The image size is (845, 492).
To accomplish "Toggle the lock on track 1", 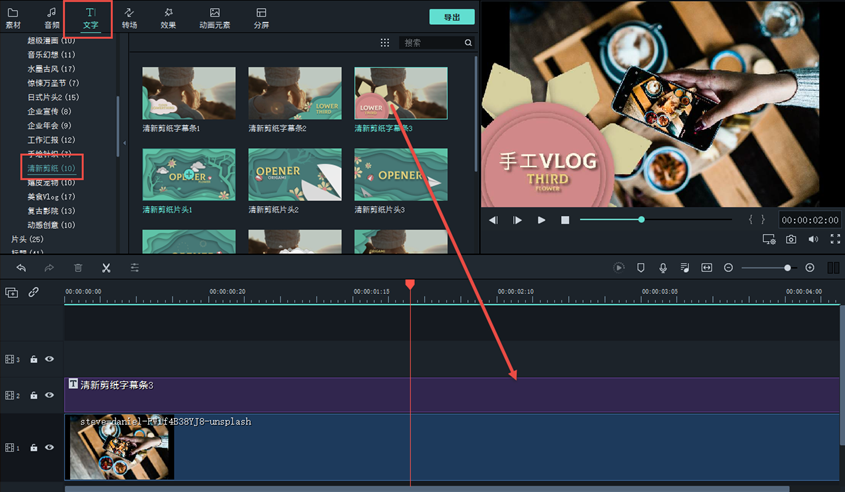I will (33, 448).
